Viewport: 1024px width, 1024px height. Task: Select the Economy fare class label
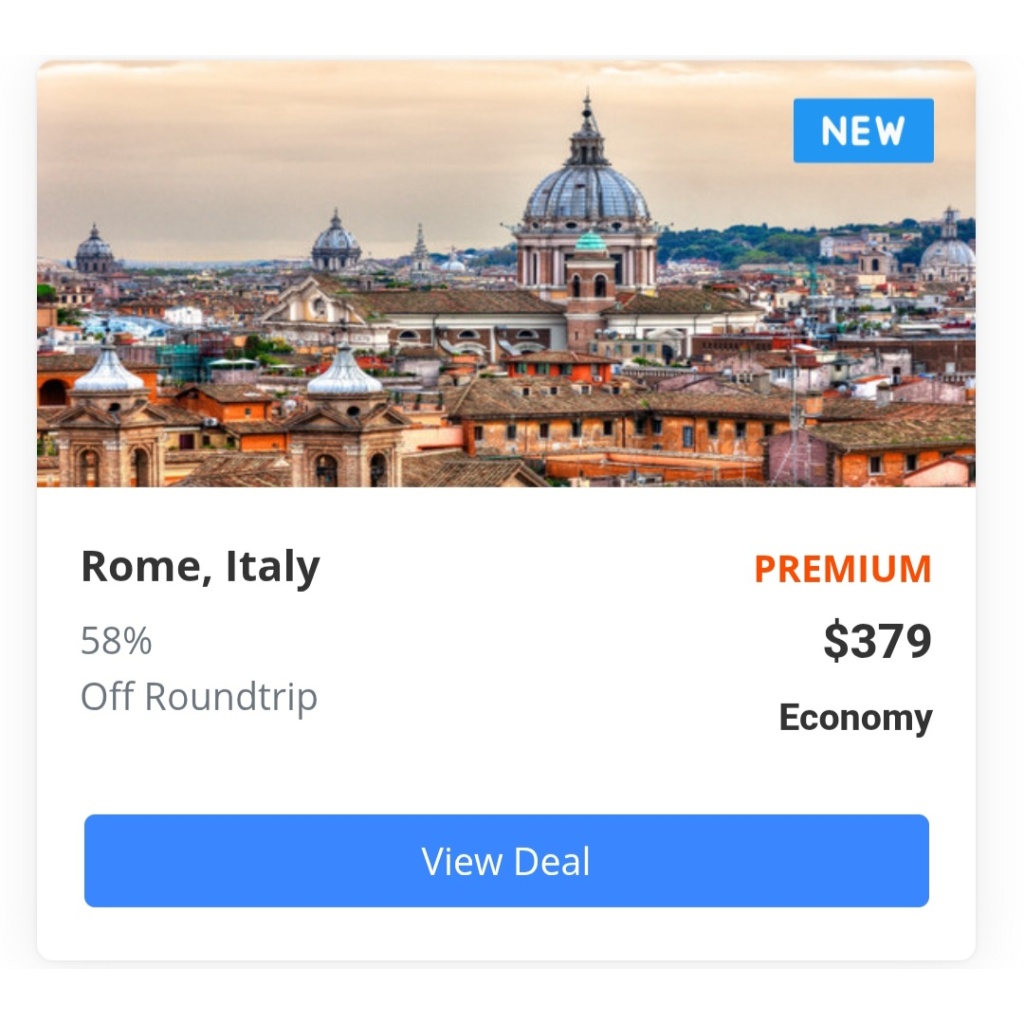(x=856, y=718)
